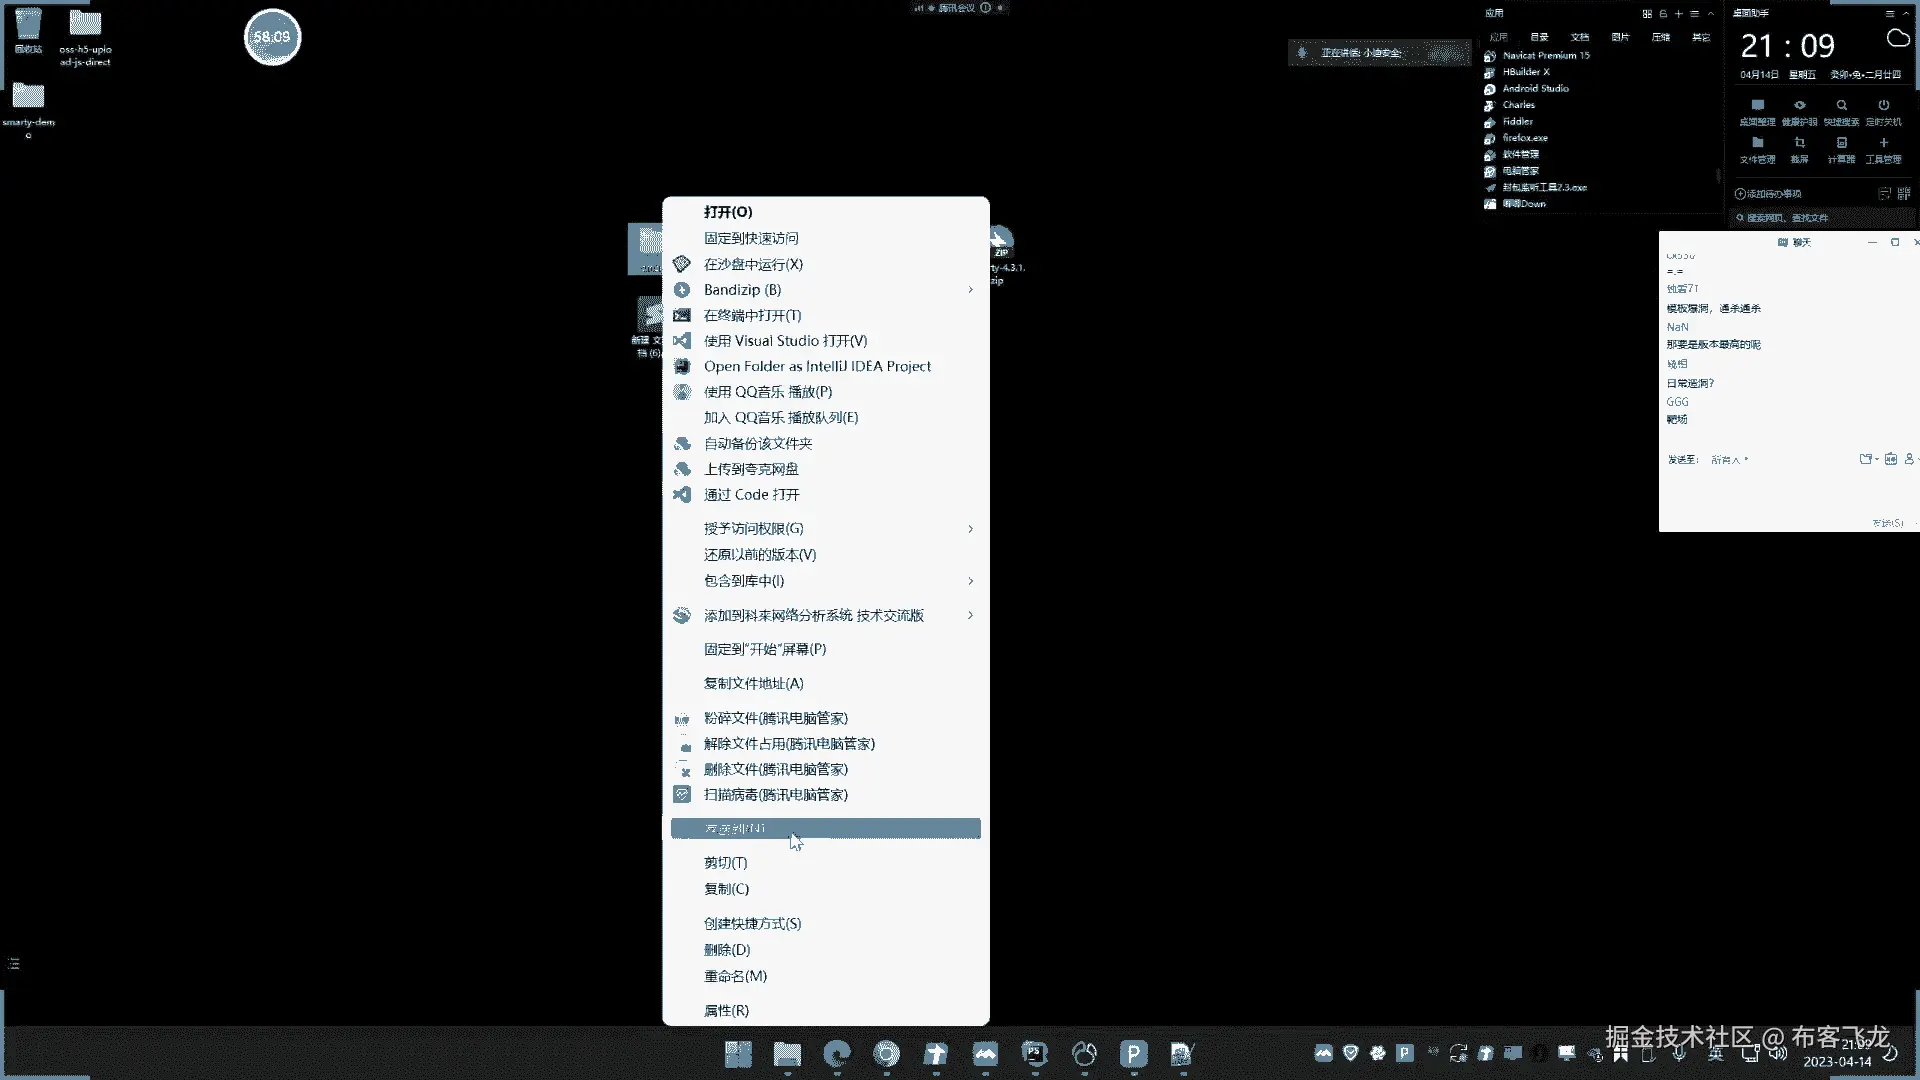Select 'Open with Visual Studio' menu entry
Screen dimensions: 1920x1080
point(785,341)
